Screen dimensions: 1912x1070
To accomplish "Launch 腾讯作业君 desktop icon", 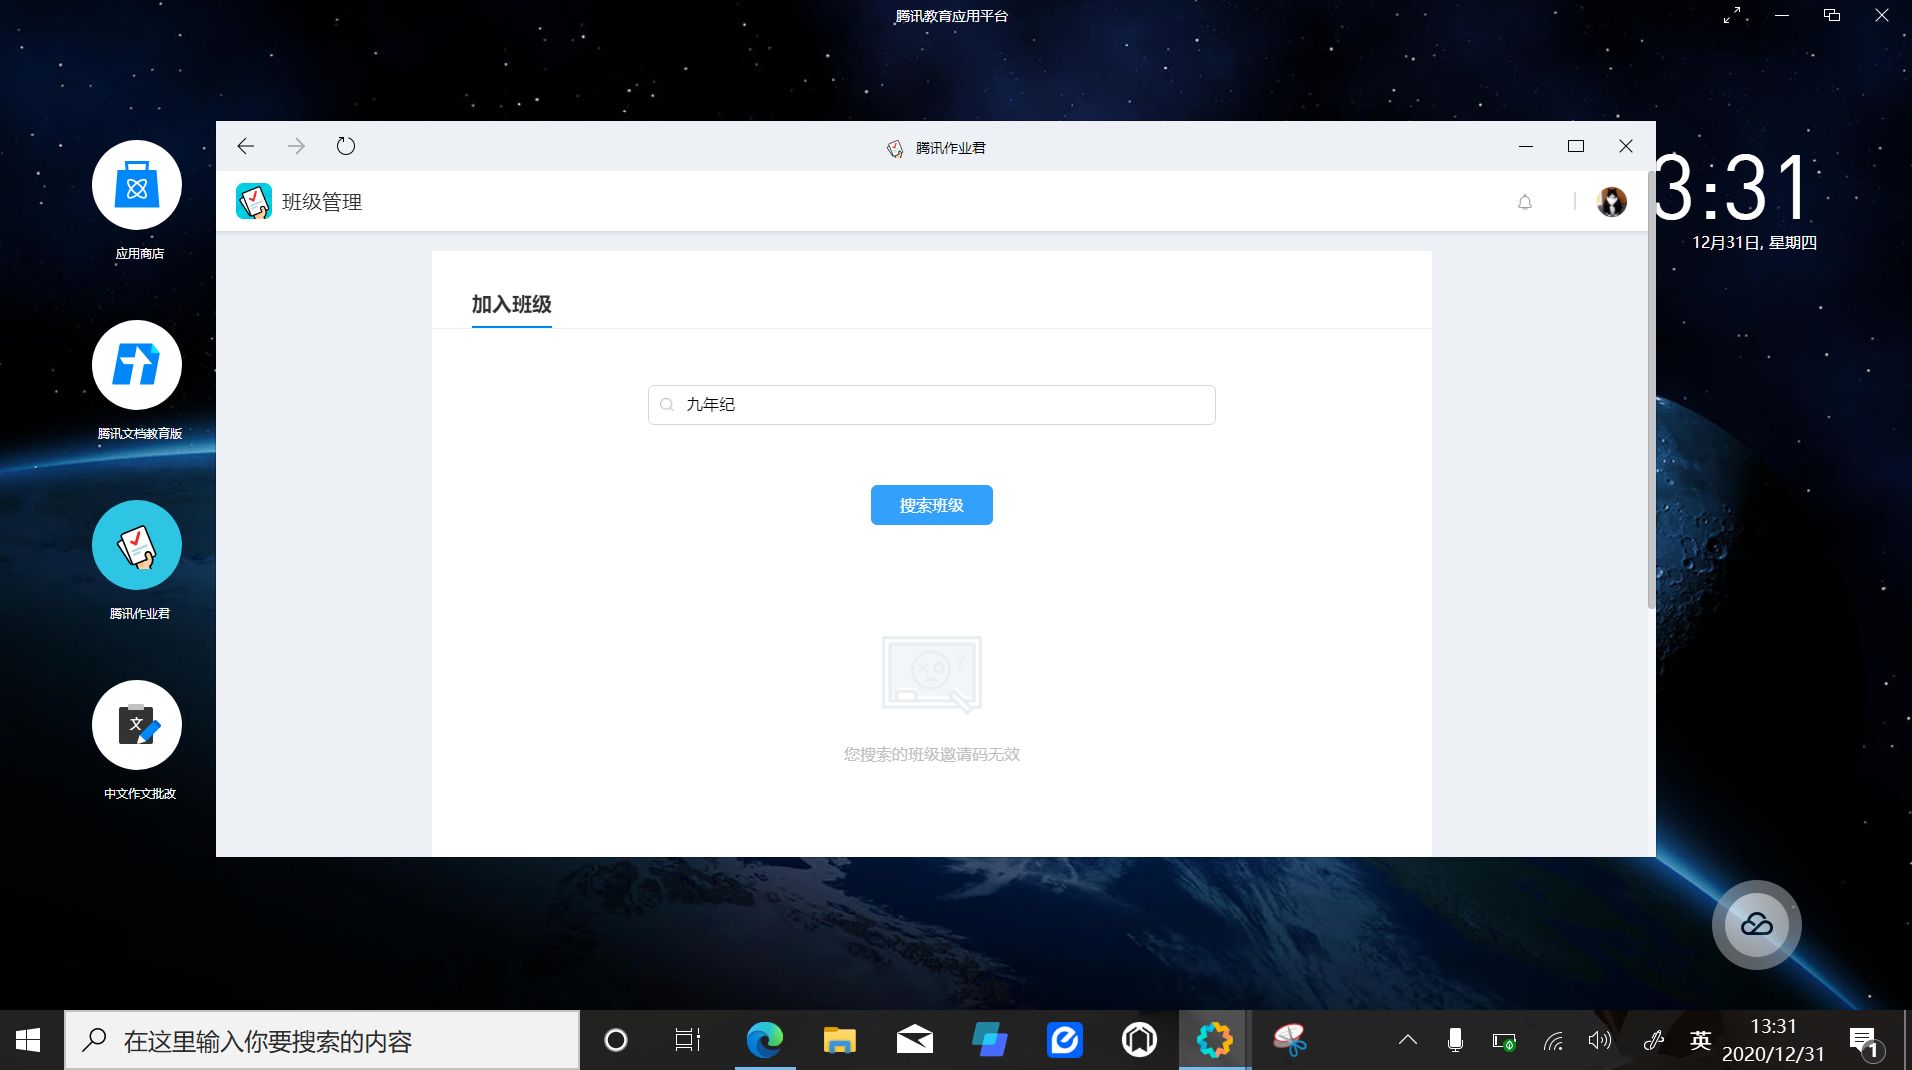I will [x=137, y=546].
